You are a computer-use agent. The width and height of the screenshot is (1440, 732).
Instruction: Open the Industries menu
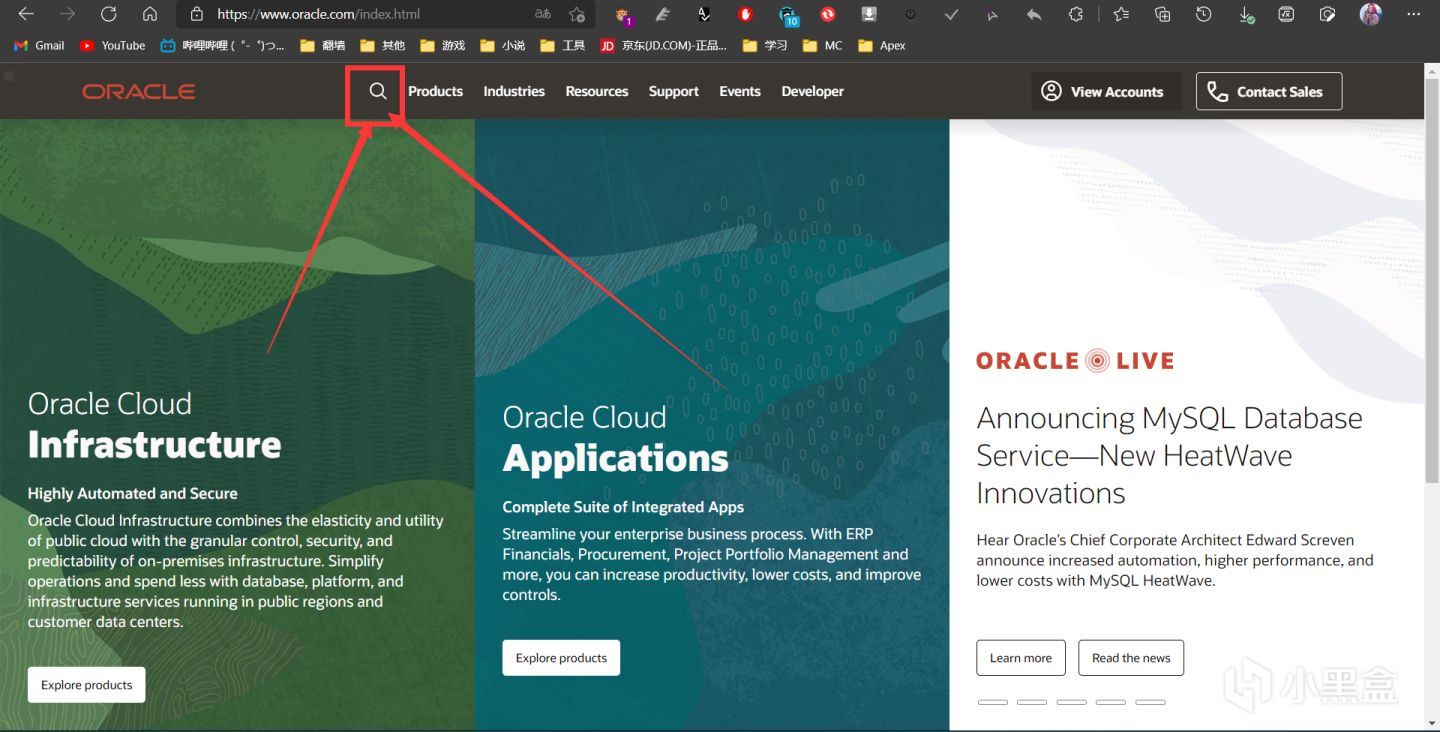(x=514, y=91)
